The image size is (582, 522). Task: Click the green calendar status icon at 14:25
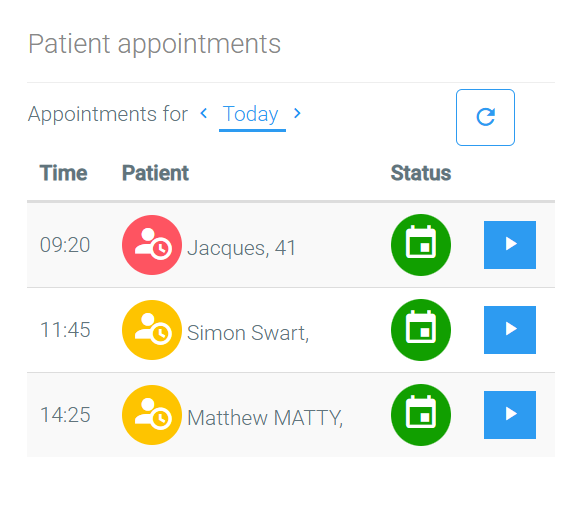click(421, 415)
